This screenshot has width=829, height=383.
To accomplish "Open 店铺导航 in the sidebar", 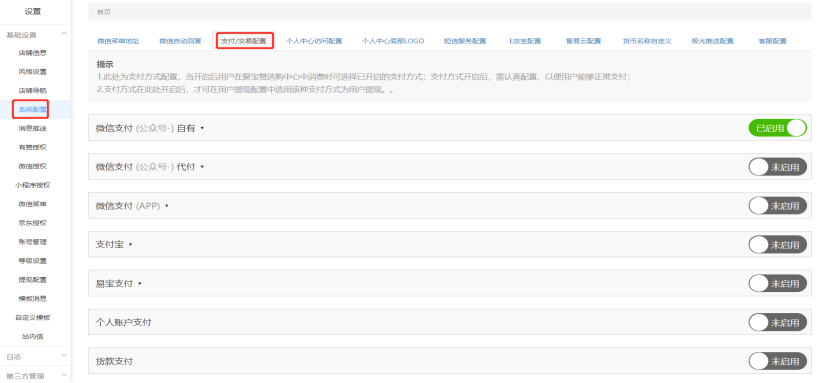I will (33, 90).
